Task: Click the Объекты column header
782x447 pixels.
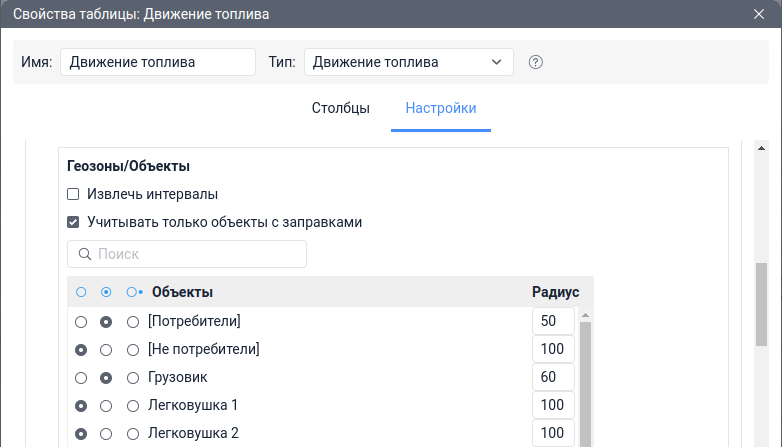Action: tap(182, 293)
